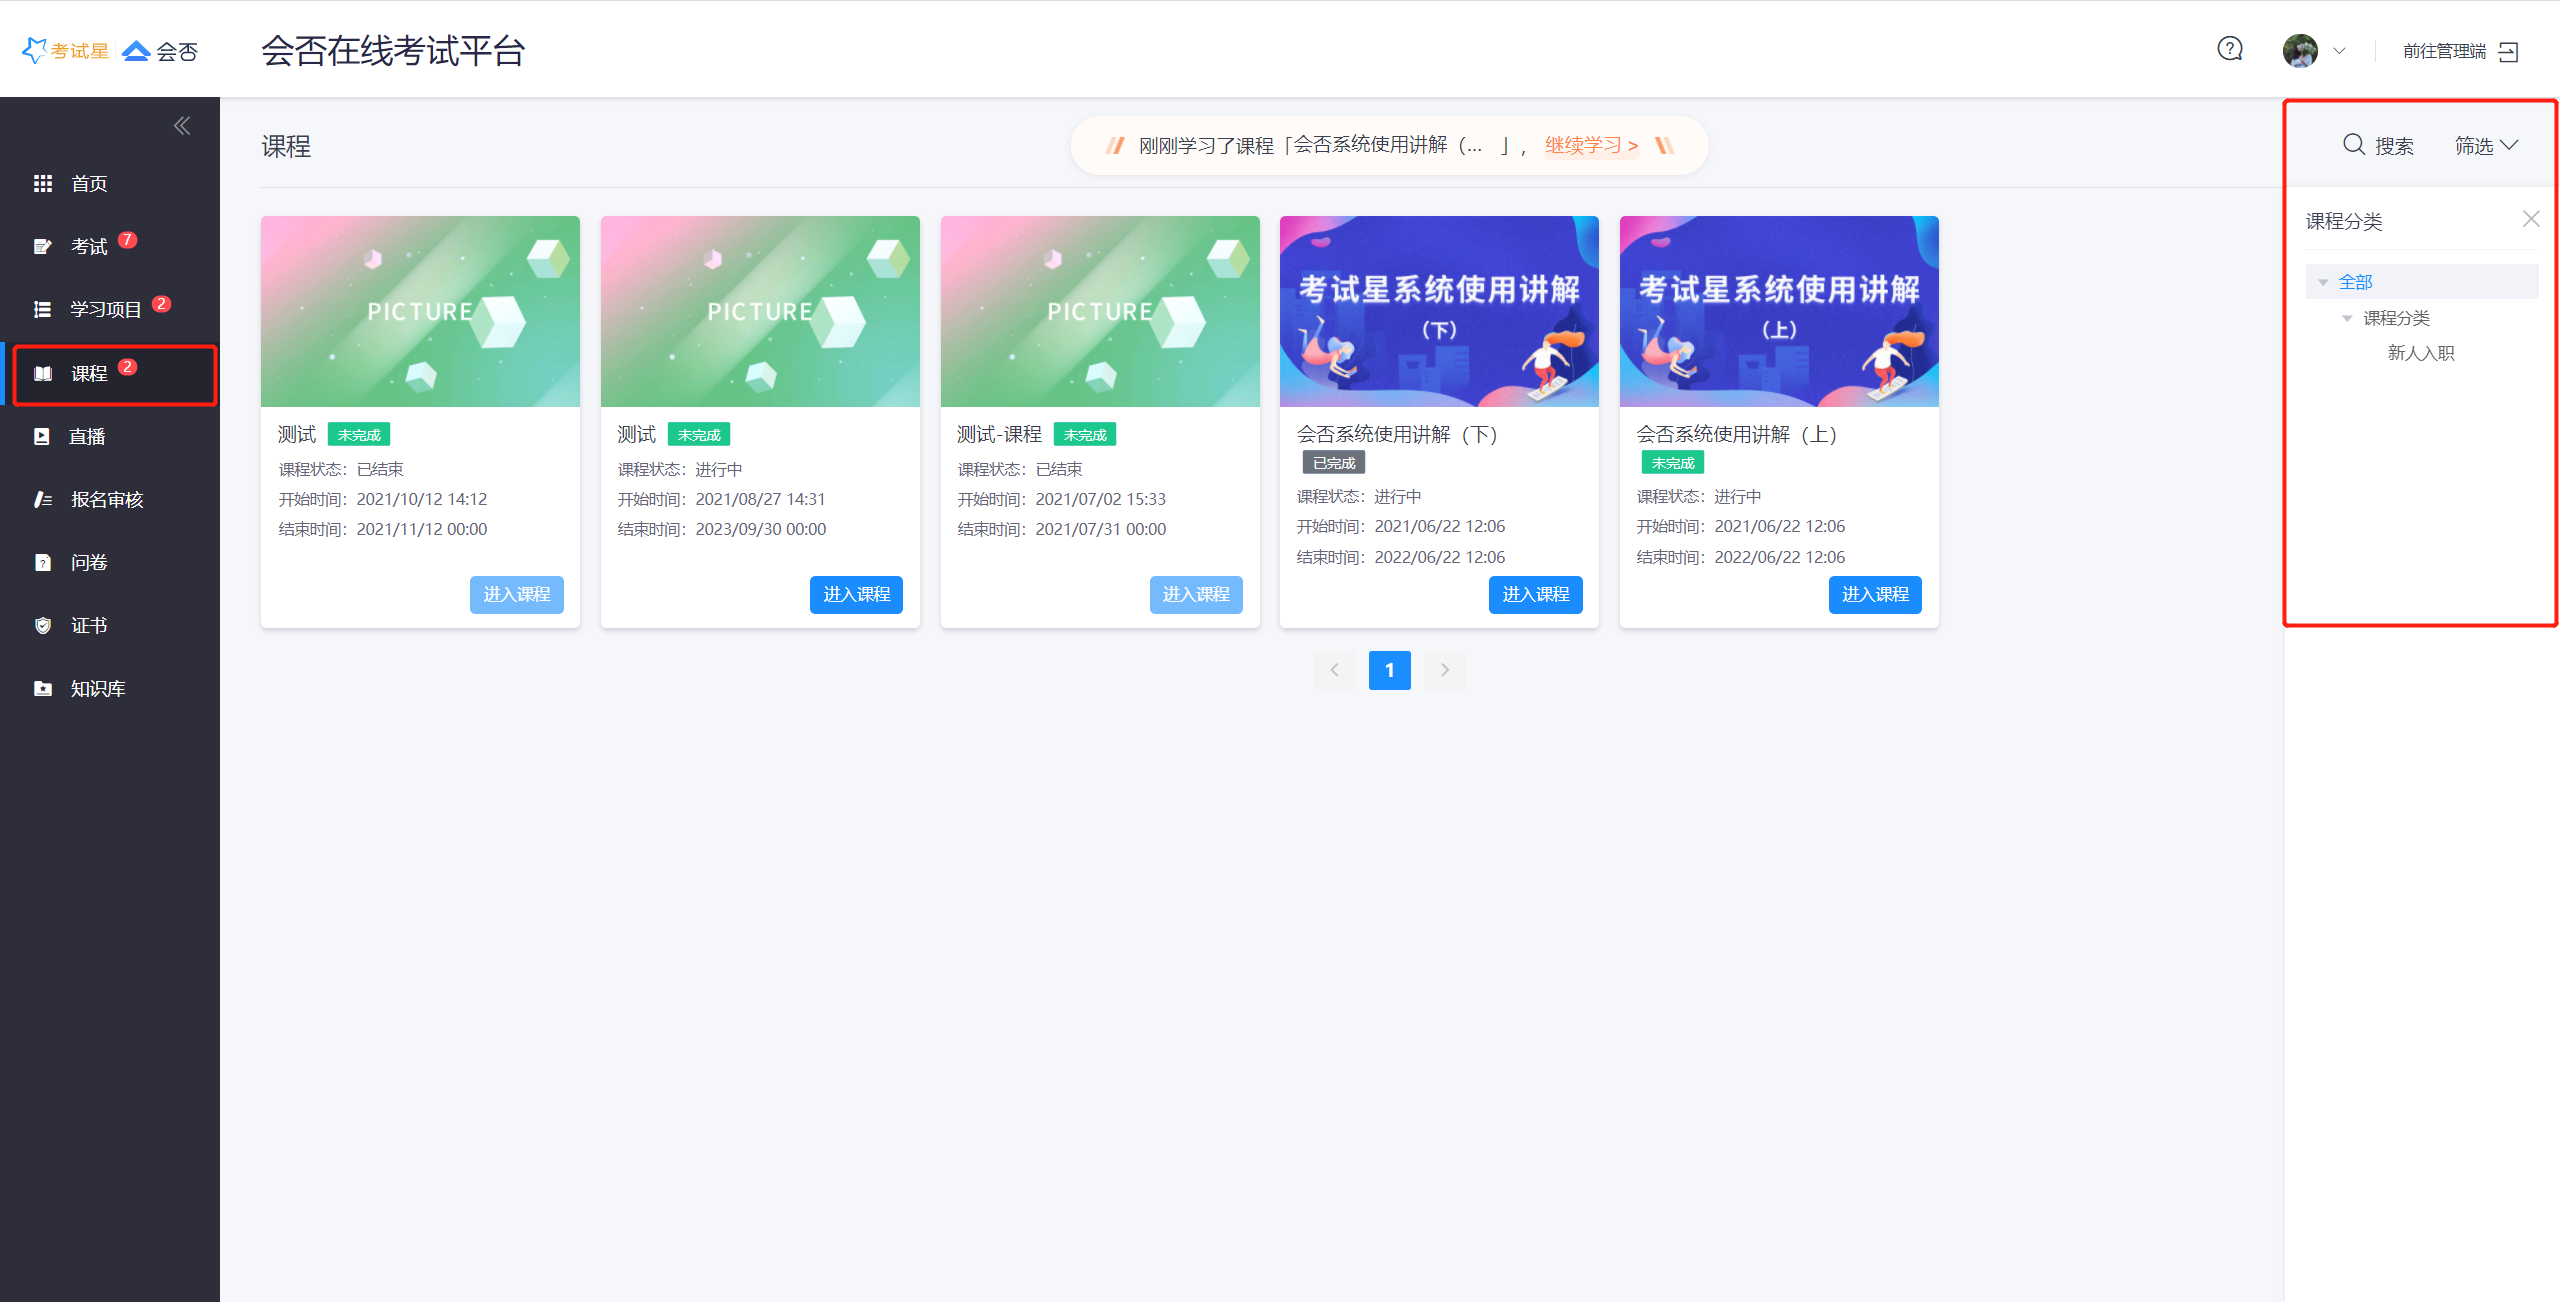Click 进入课程 for 会否系统使用讲解（下）
The height and width of the screenshot is (1302, 2560).
tap(1534, 595)
